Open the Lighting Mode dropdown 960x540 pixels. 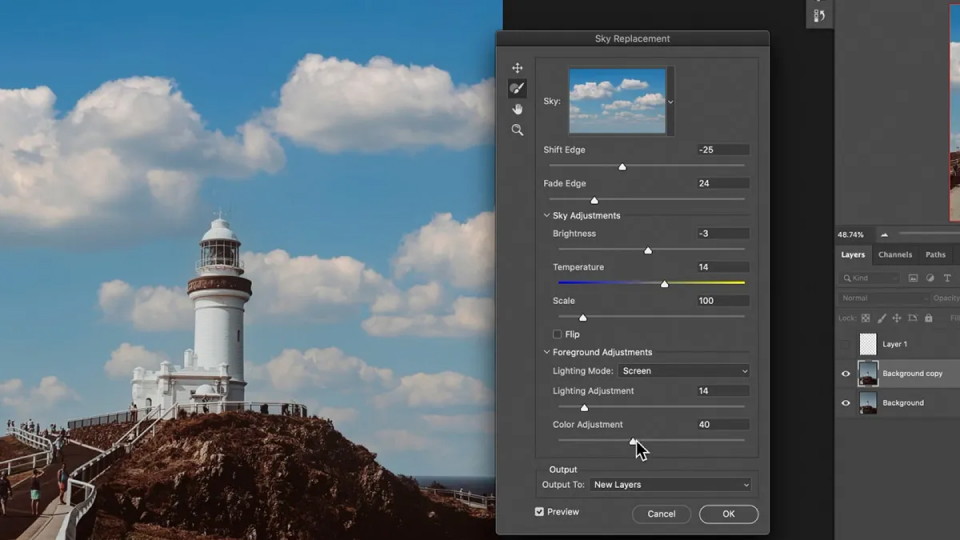click(683, 371)
